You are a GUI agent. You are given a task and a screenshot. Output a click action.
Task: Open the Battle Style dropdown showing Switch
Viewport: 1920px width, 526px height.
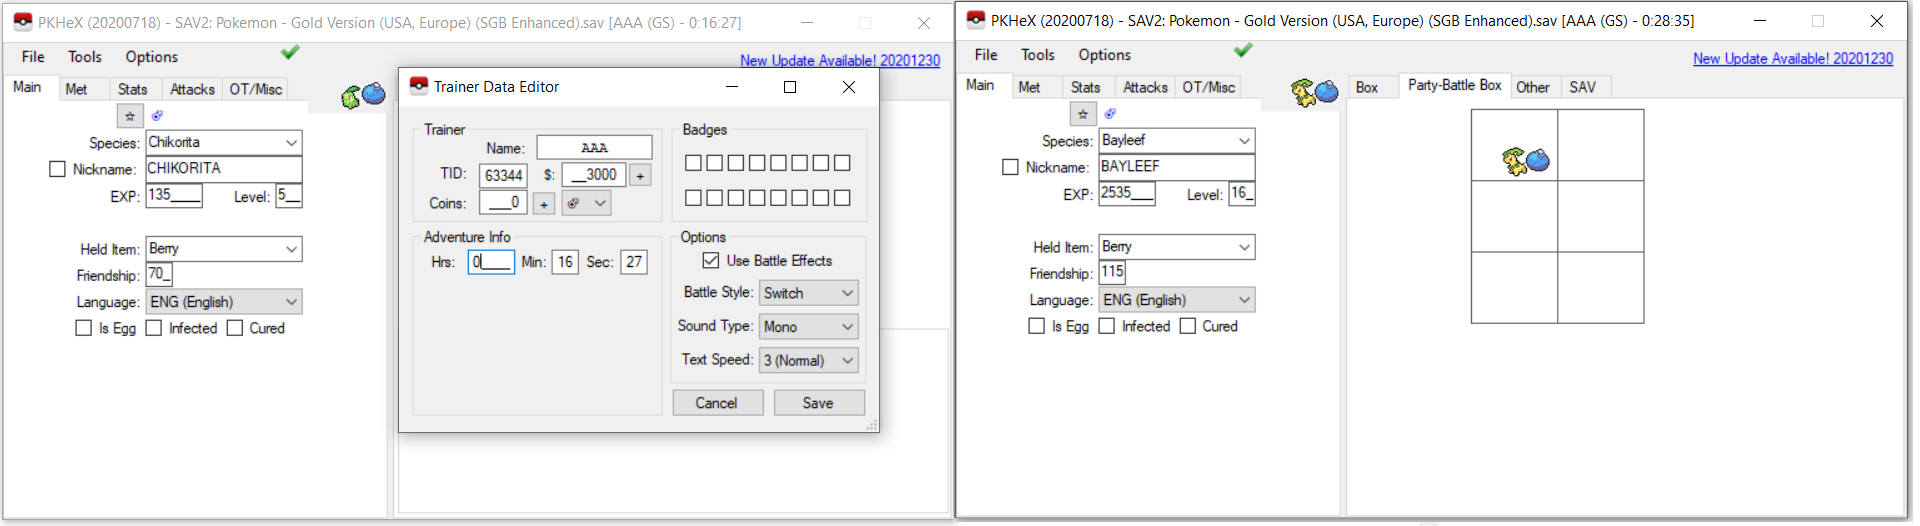pos(808,293)
